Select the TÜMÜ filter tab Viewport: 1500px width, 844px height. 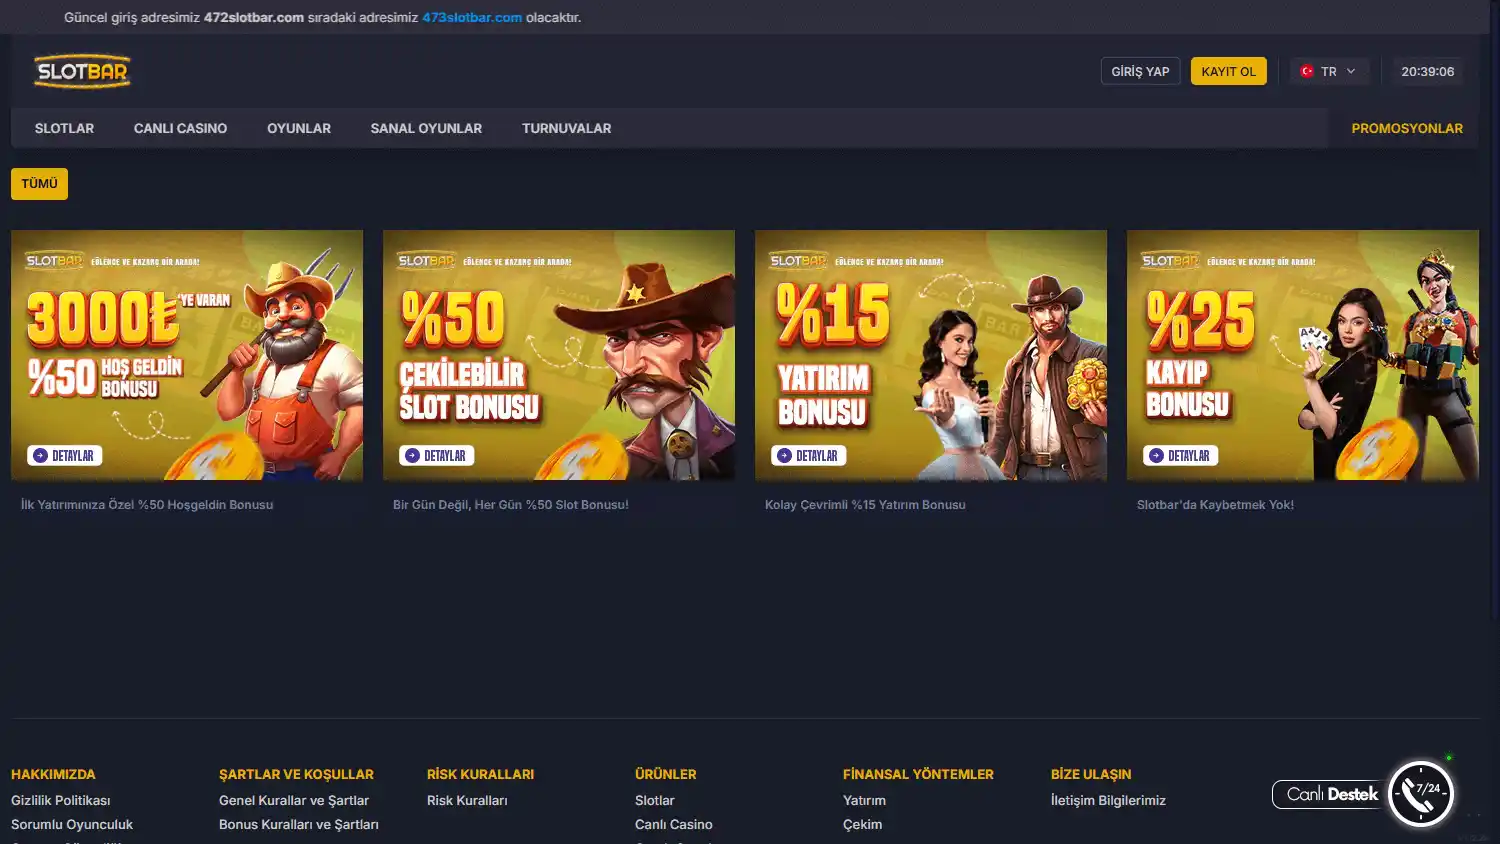pos(39,184)
